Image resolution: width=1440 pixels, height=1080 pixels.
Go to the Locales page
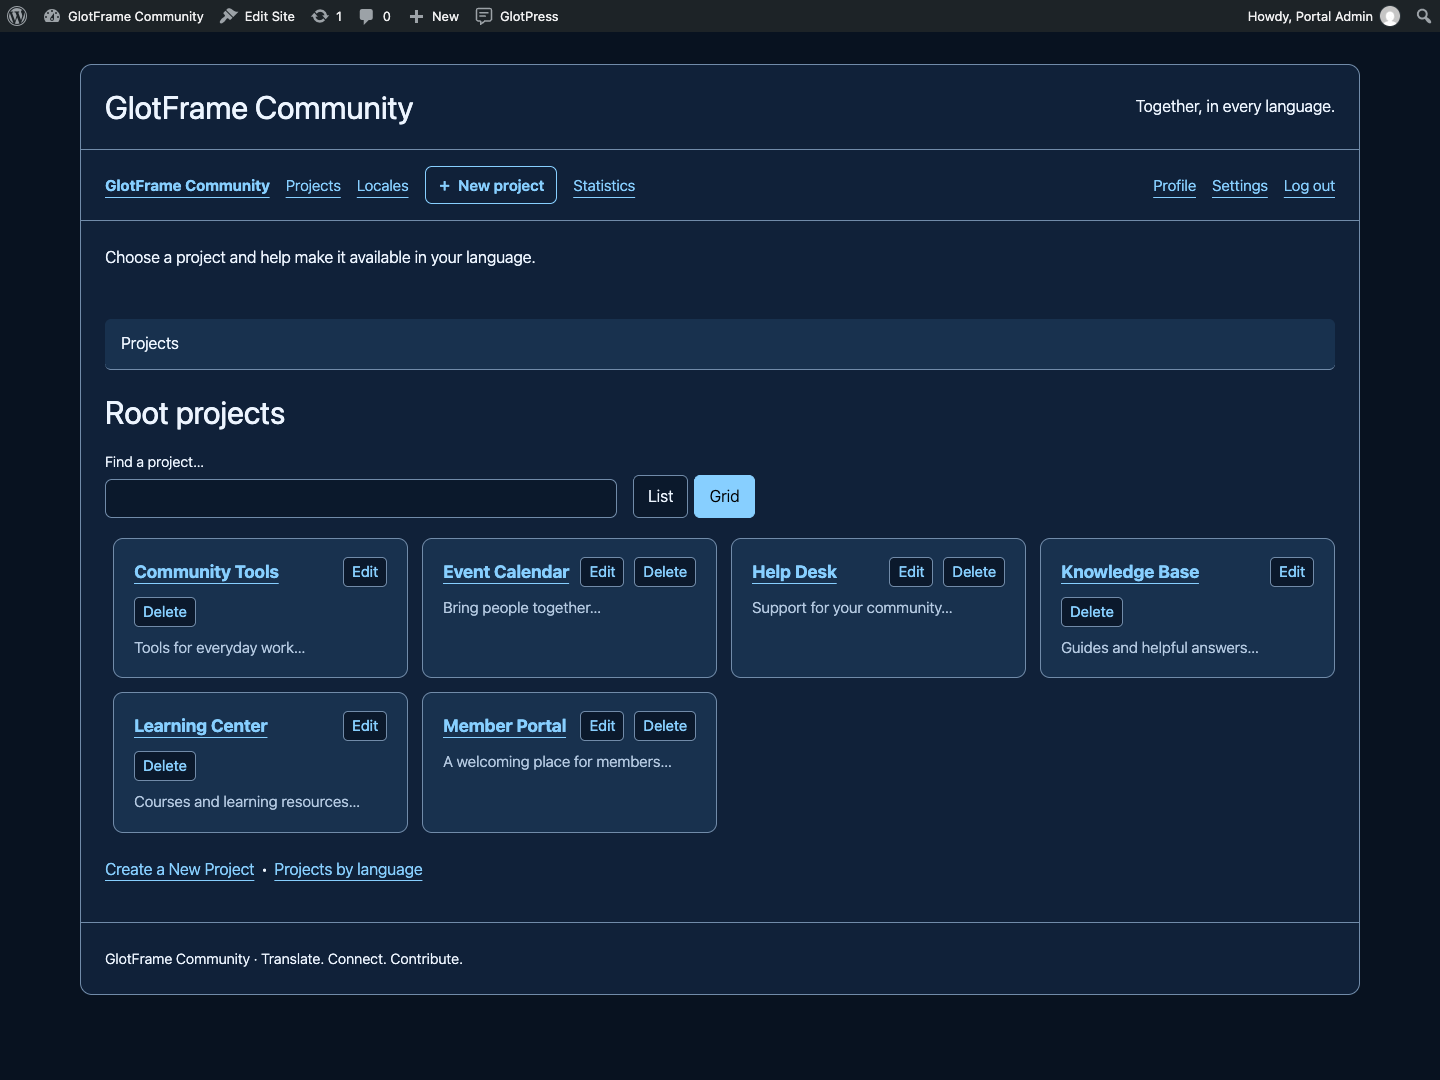[x=383, y=186]
